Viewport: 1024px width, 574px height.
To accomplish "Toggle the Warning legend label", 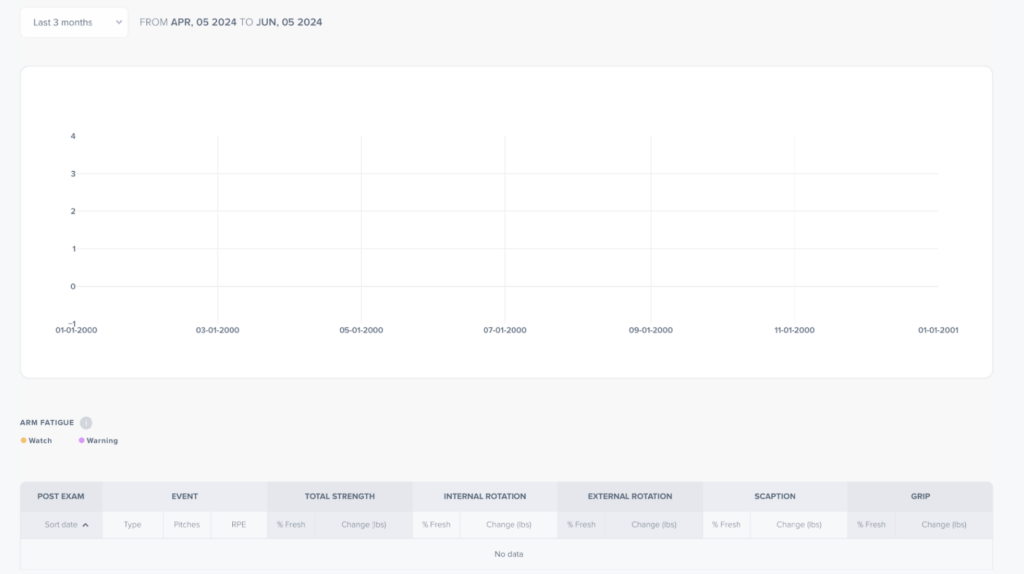I will (x=102, y=440).
